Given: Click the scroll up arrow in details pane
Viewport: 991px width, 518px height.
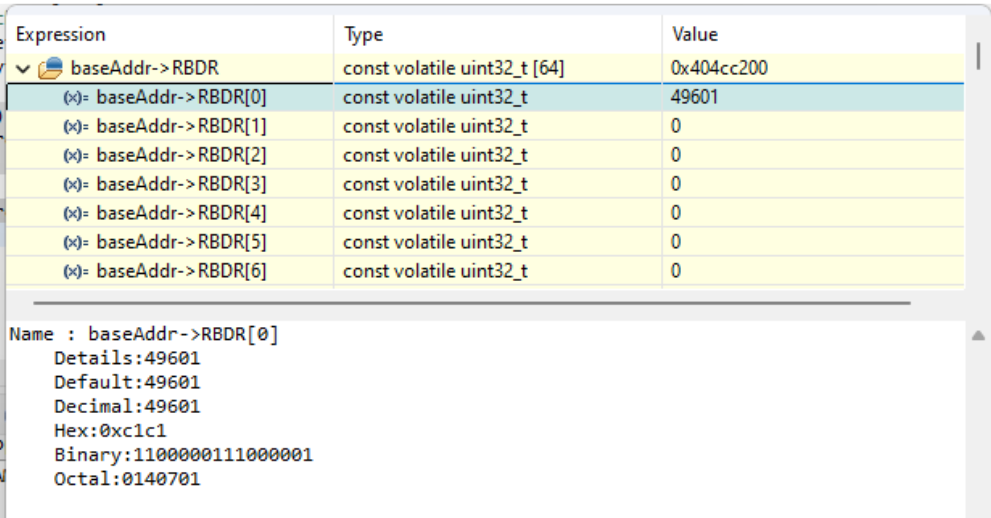Looking at the screenshot, I should [x=980, y=337].
